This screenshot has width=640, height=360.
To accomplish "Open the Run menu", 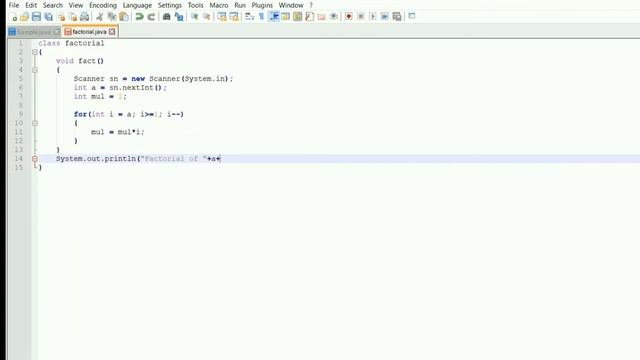I will click(x=240, y=5).
